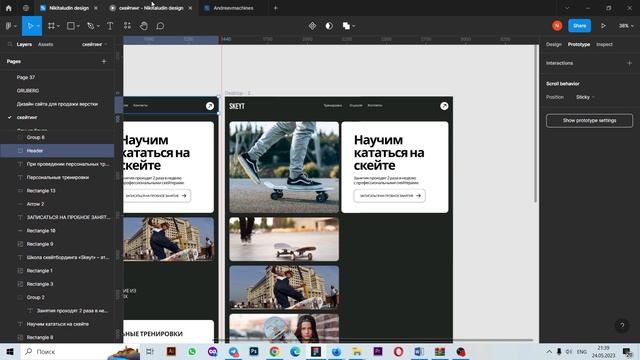Select the Arrow 2 layer
The image size is (640, 360).
click(57, 204)
